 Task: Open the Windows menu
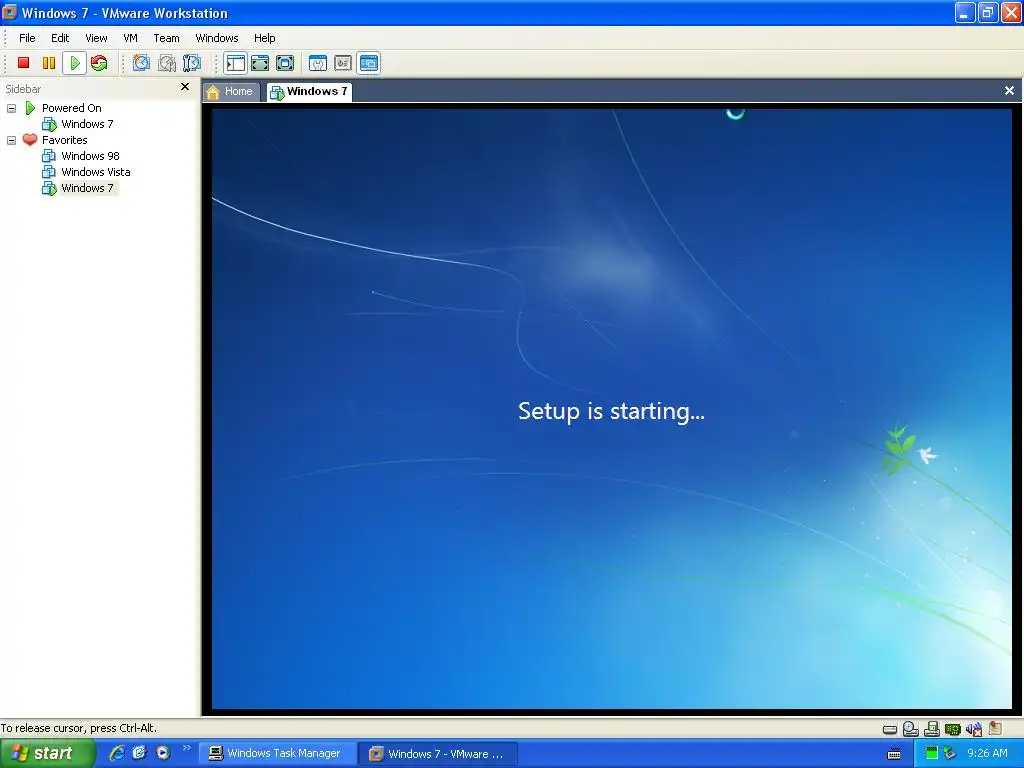(217, 38)
